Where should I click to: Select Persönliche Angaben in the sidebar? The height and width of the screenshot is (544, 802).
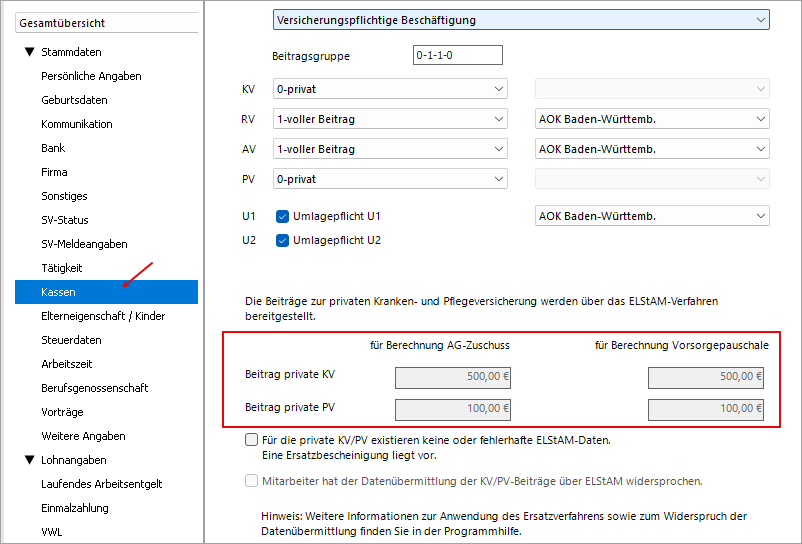(91, 76)
